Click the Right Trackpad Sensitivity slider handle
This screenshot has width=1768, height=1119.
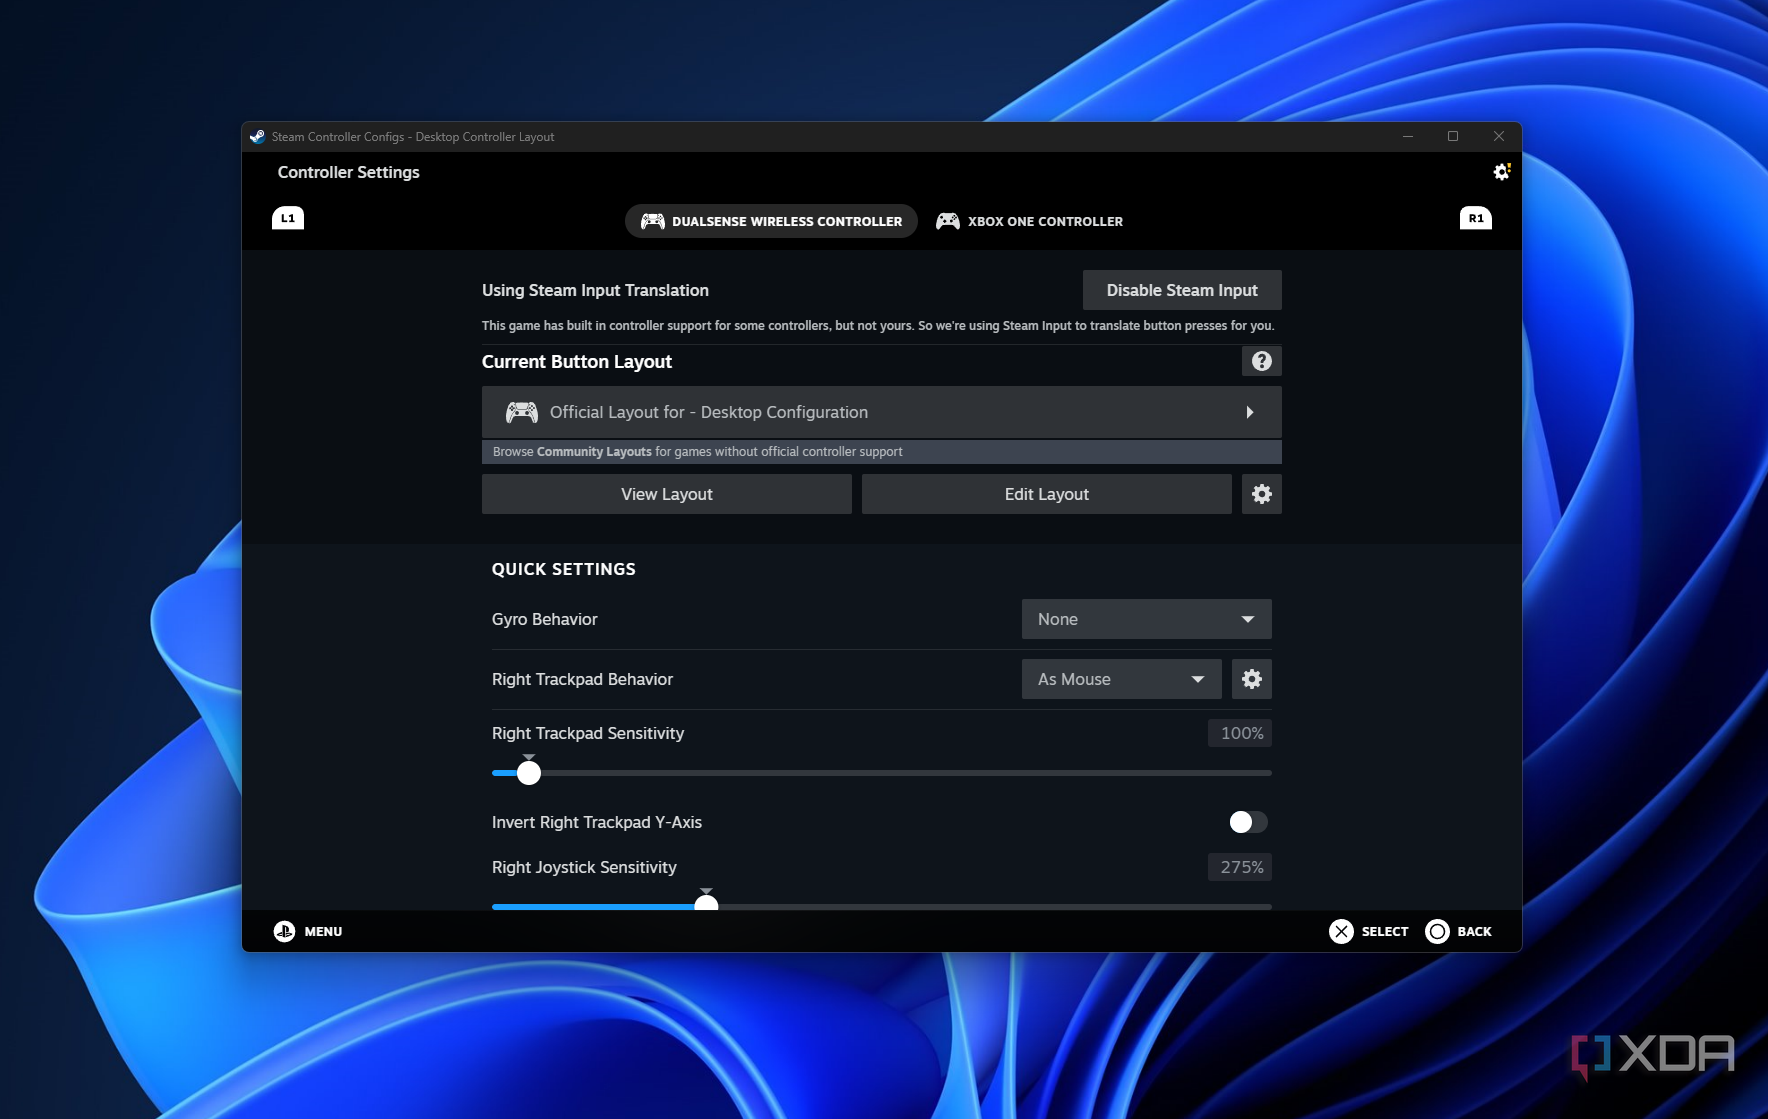point(529,773)
